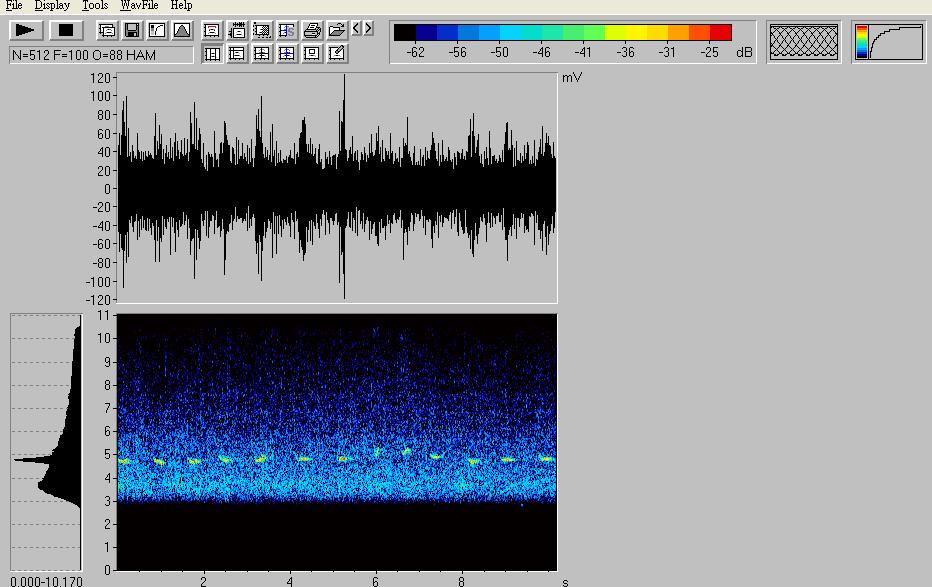Click the open folder icon

(337, 30)
